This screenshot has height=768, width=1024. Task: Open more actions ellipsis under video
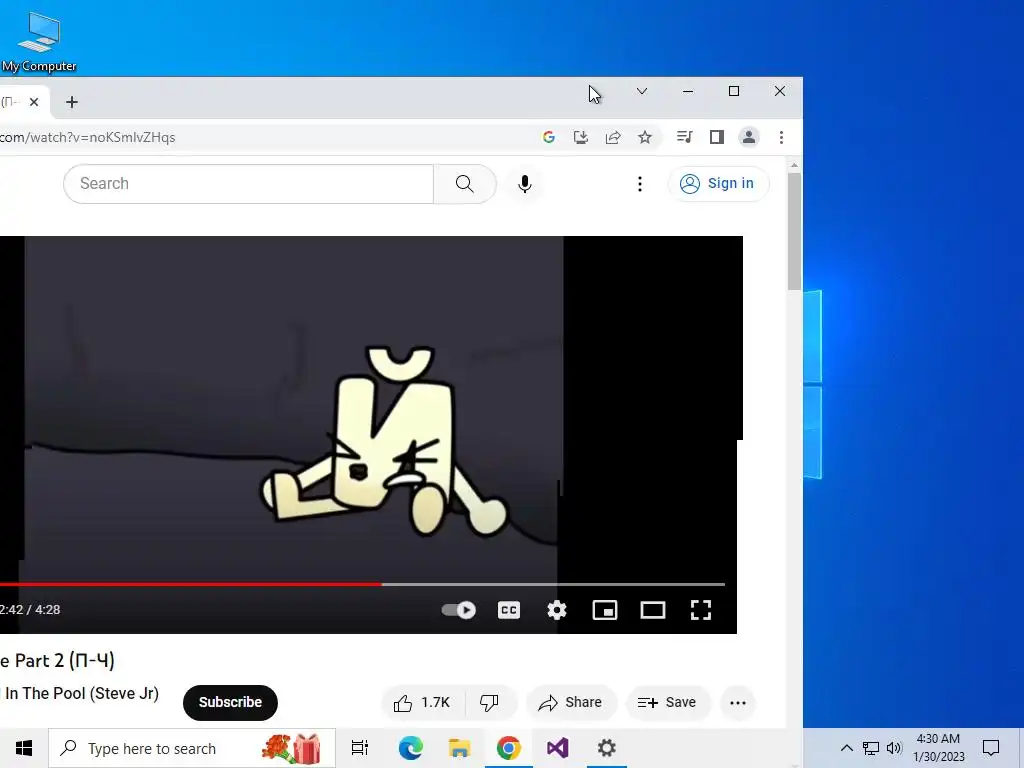(738, 703)
